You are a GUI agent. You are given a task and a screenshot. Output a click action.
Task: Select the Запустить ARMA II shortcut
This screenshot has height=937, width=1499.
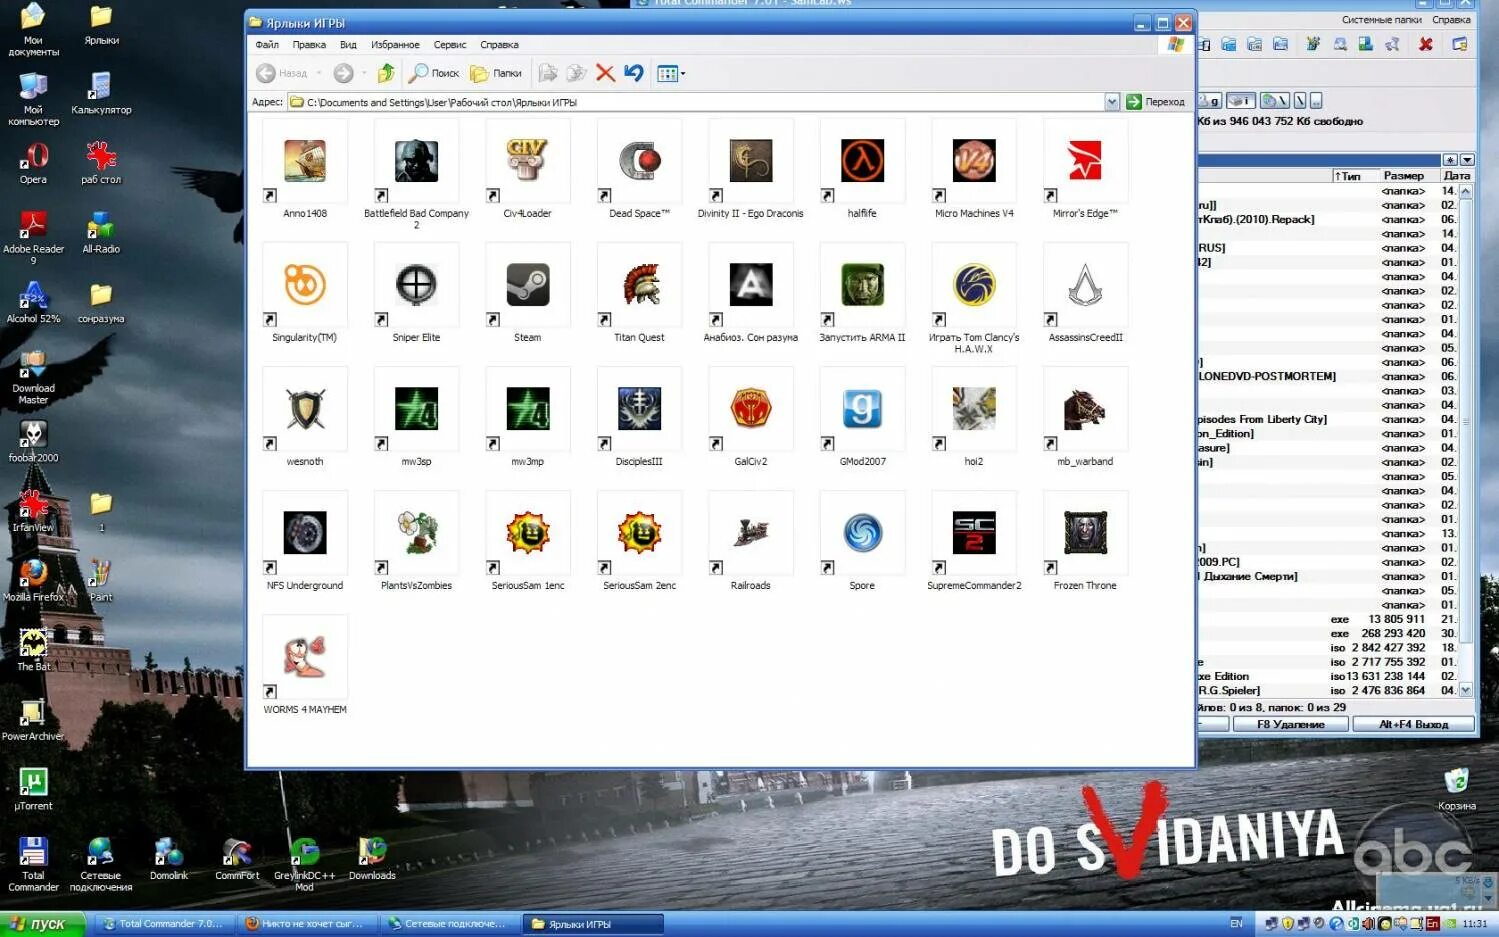[862, 285]
